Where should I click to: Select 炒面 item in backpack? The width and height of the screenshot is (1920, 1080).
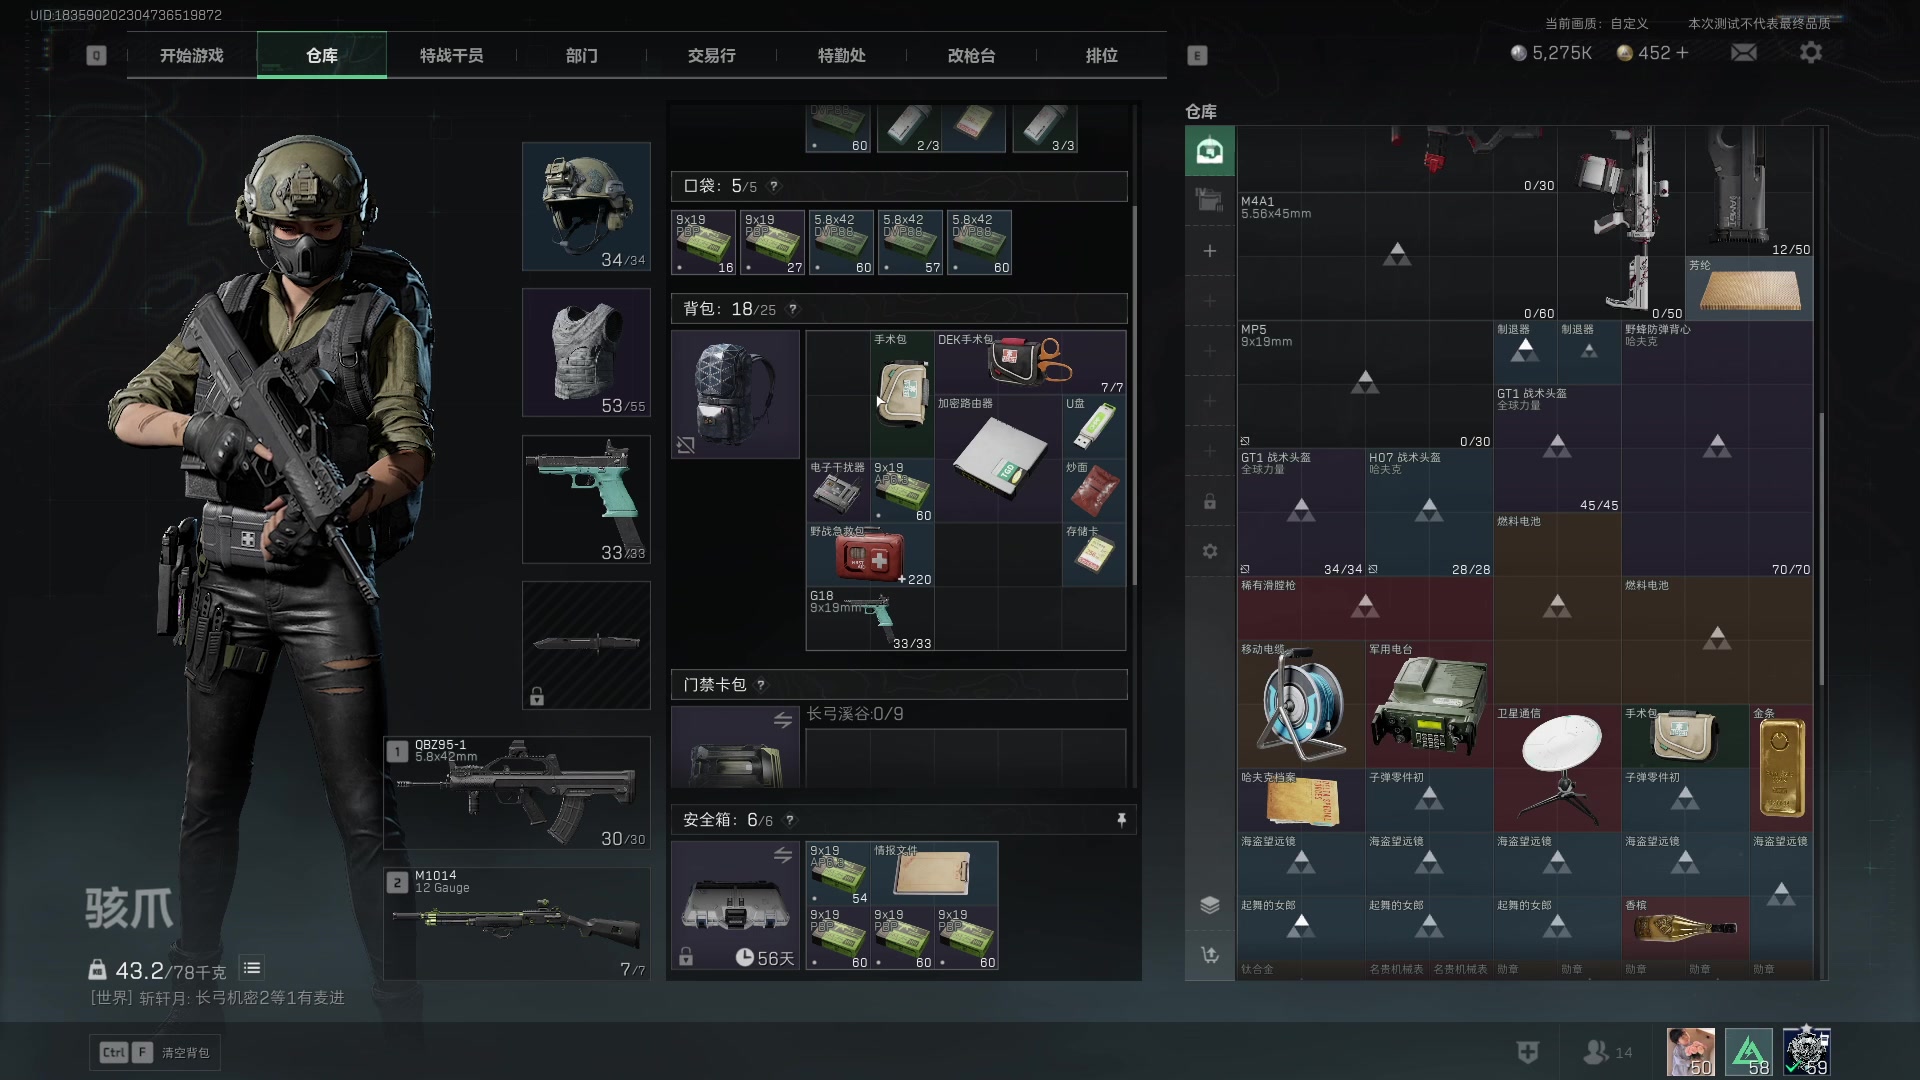point(1094,491)
